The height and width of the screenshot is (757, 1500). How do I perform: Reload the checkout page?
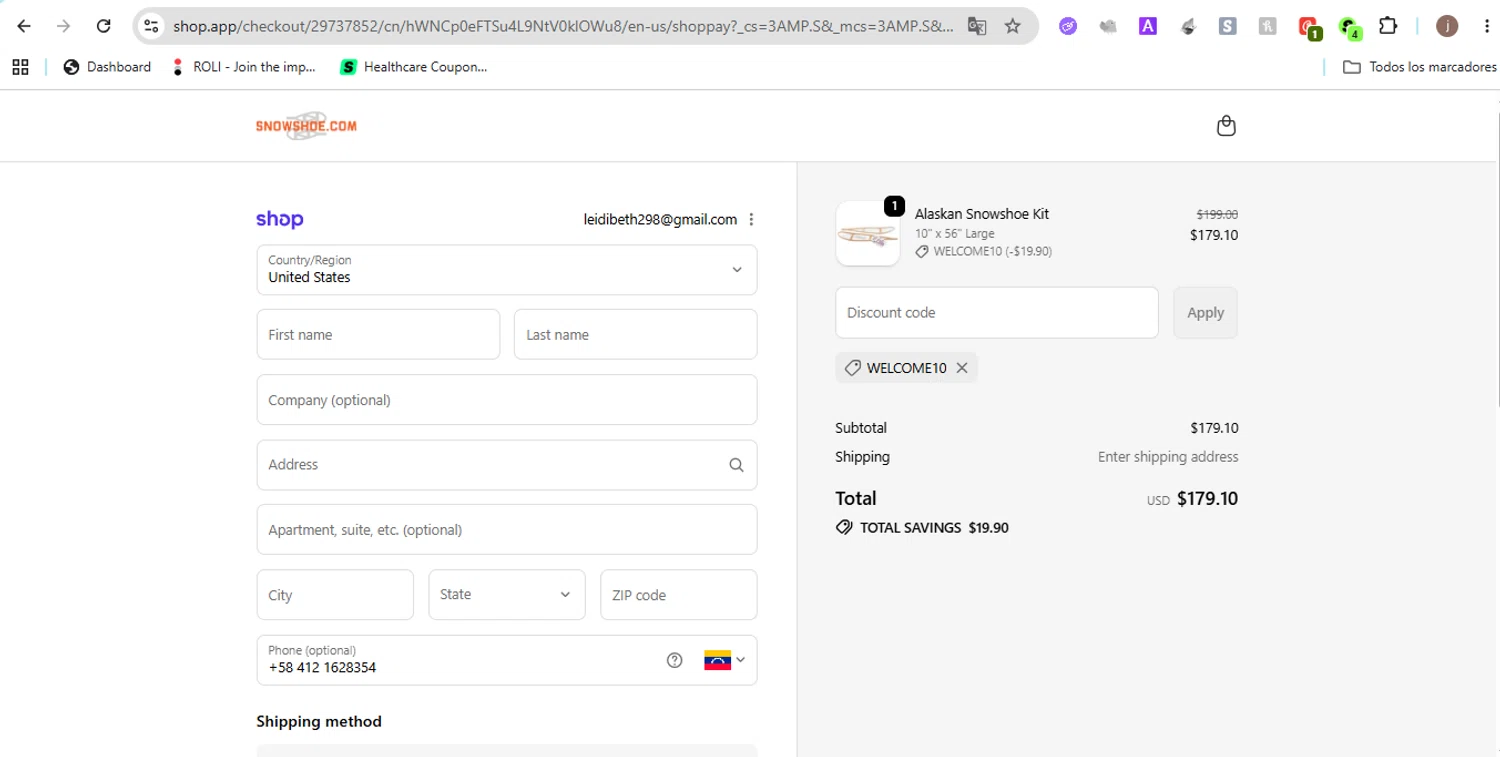click(x=103, y=26)
